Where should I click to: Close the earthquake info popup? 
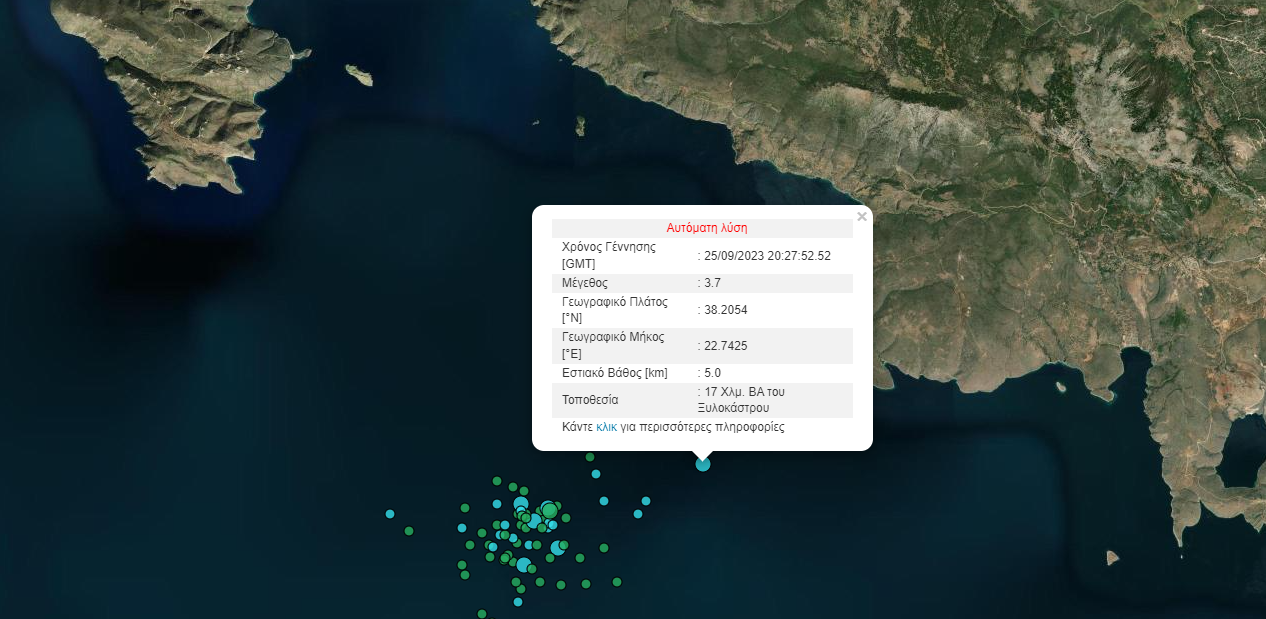point(861,216)
